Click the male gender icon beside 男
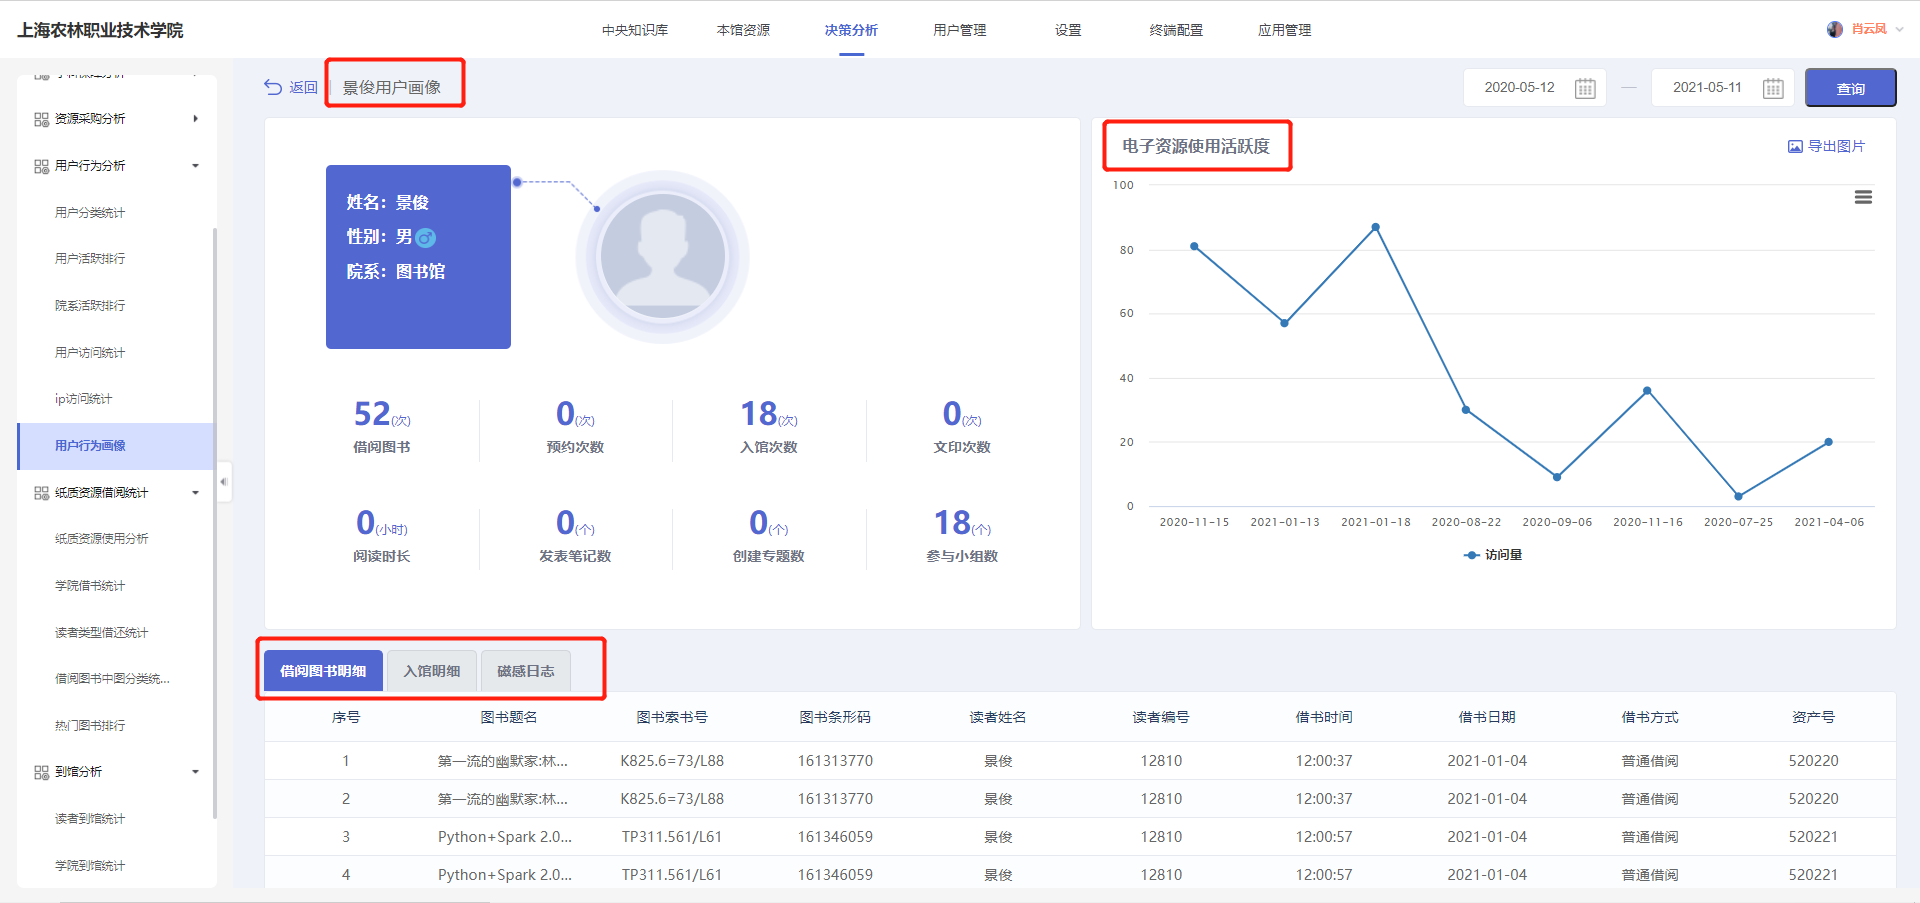Viewport: 1920px width, 903px height. [x=426, y=237]
